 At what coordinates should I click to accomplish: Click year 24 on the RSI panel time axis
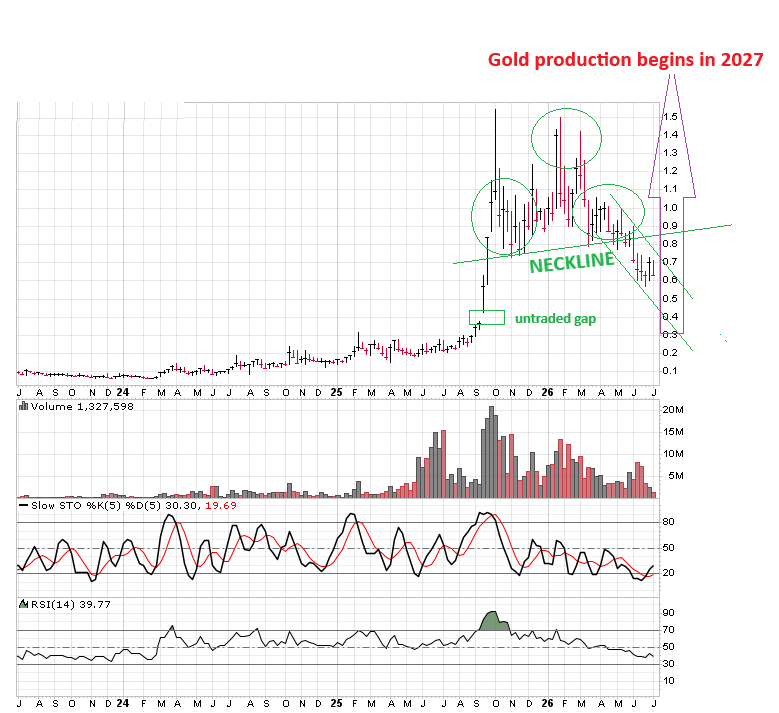click(x=123, y=704)
